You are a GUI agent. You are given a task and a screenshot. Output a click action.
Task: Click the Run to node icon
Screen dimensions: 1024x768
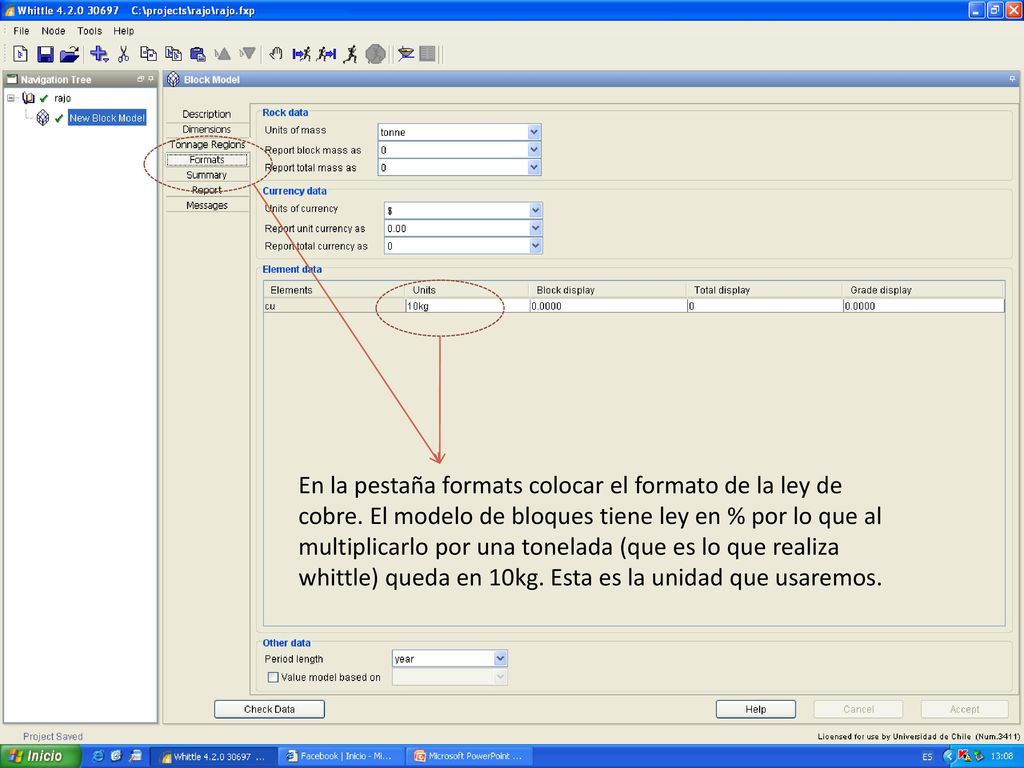(301, 54)
